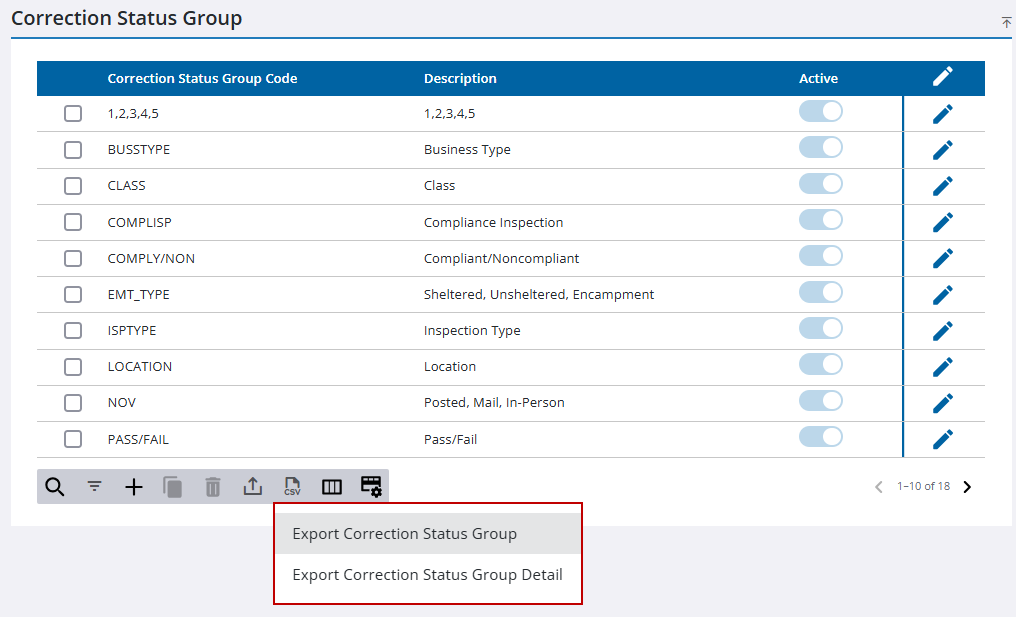Click the CSV export icon

click(292, 487)
